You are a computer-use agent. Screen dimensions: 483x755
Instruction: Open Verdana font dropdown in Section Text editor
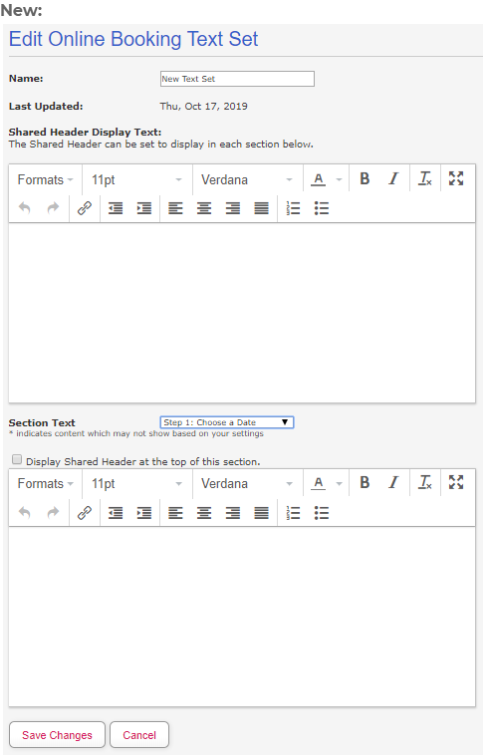[x=247, y=483]
